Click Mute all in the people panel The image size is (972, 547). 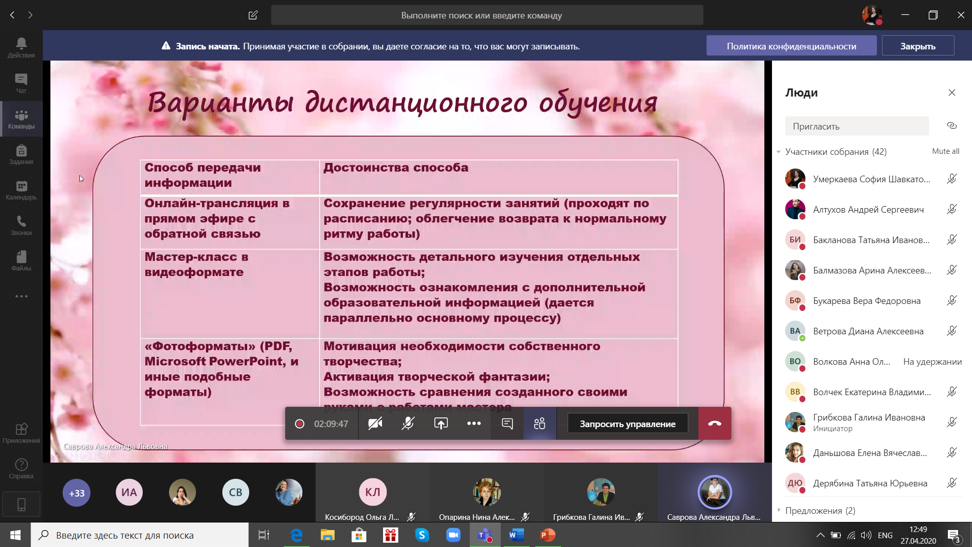(x=945, y=152)
